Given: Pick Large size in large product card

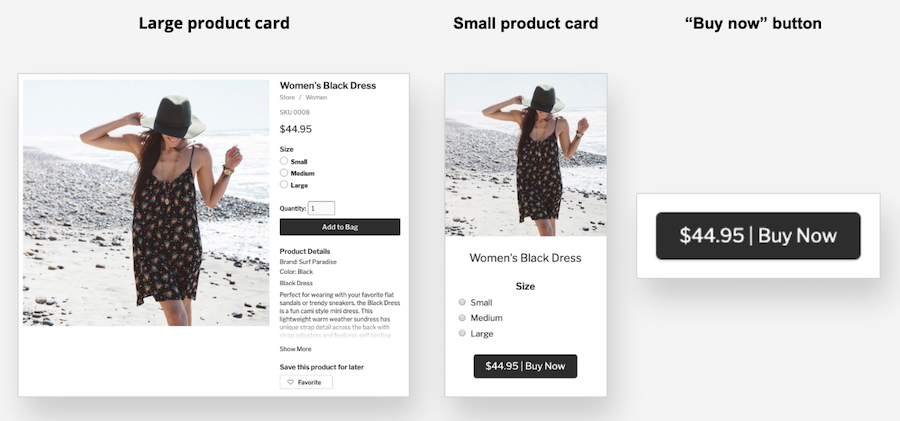Looking at the screenshot, I should [284, 185].
